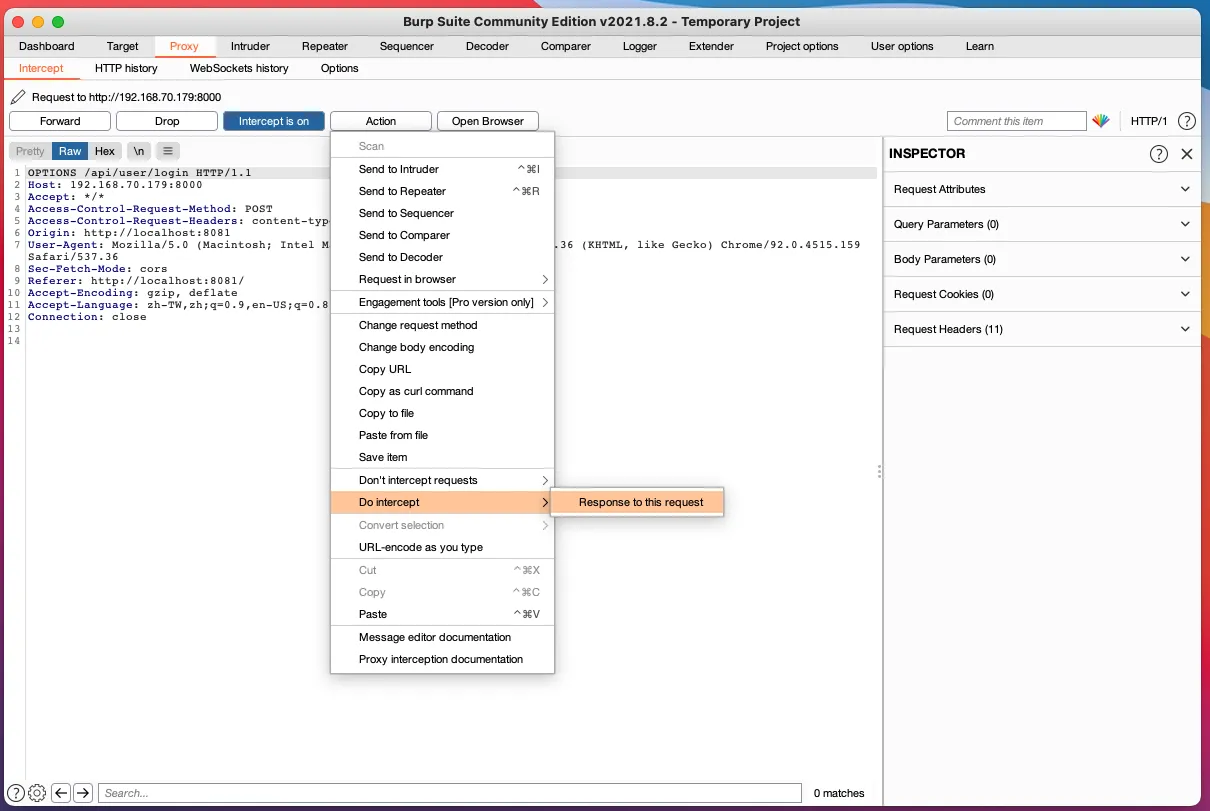Switch to the Dashboard tab
The image size is (1210, 811).
[46, 46]
